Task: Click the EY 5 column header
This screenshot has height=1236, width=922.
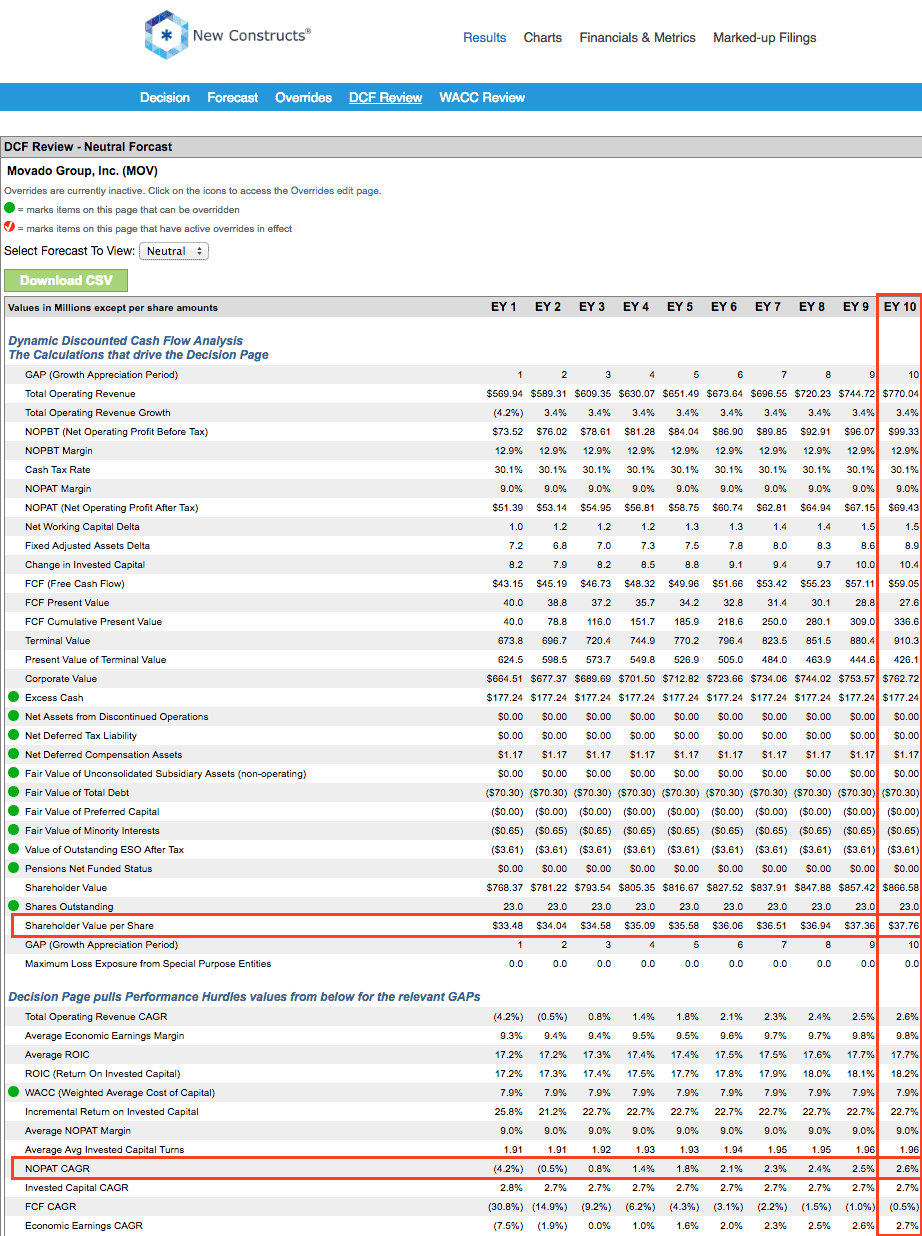Action: (x=680, y=307)
